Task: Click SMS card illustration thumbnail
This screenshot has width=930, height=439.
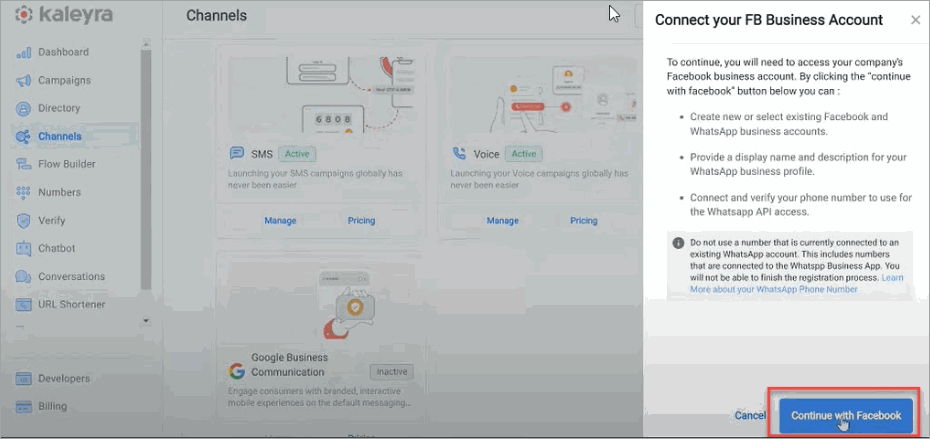Action: (321, 94)
